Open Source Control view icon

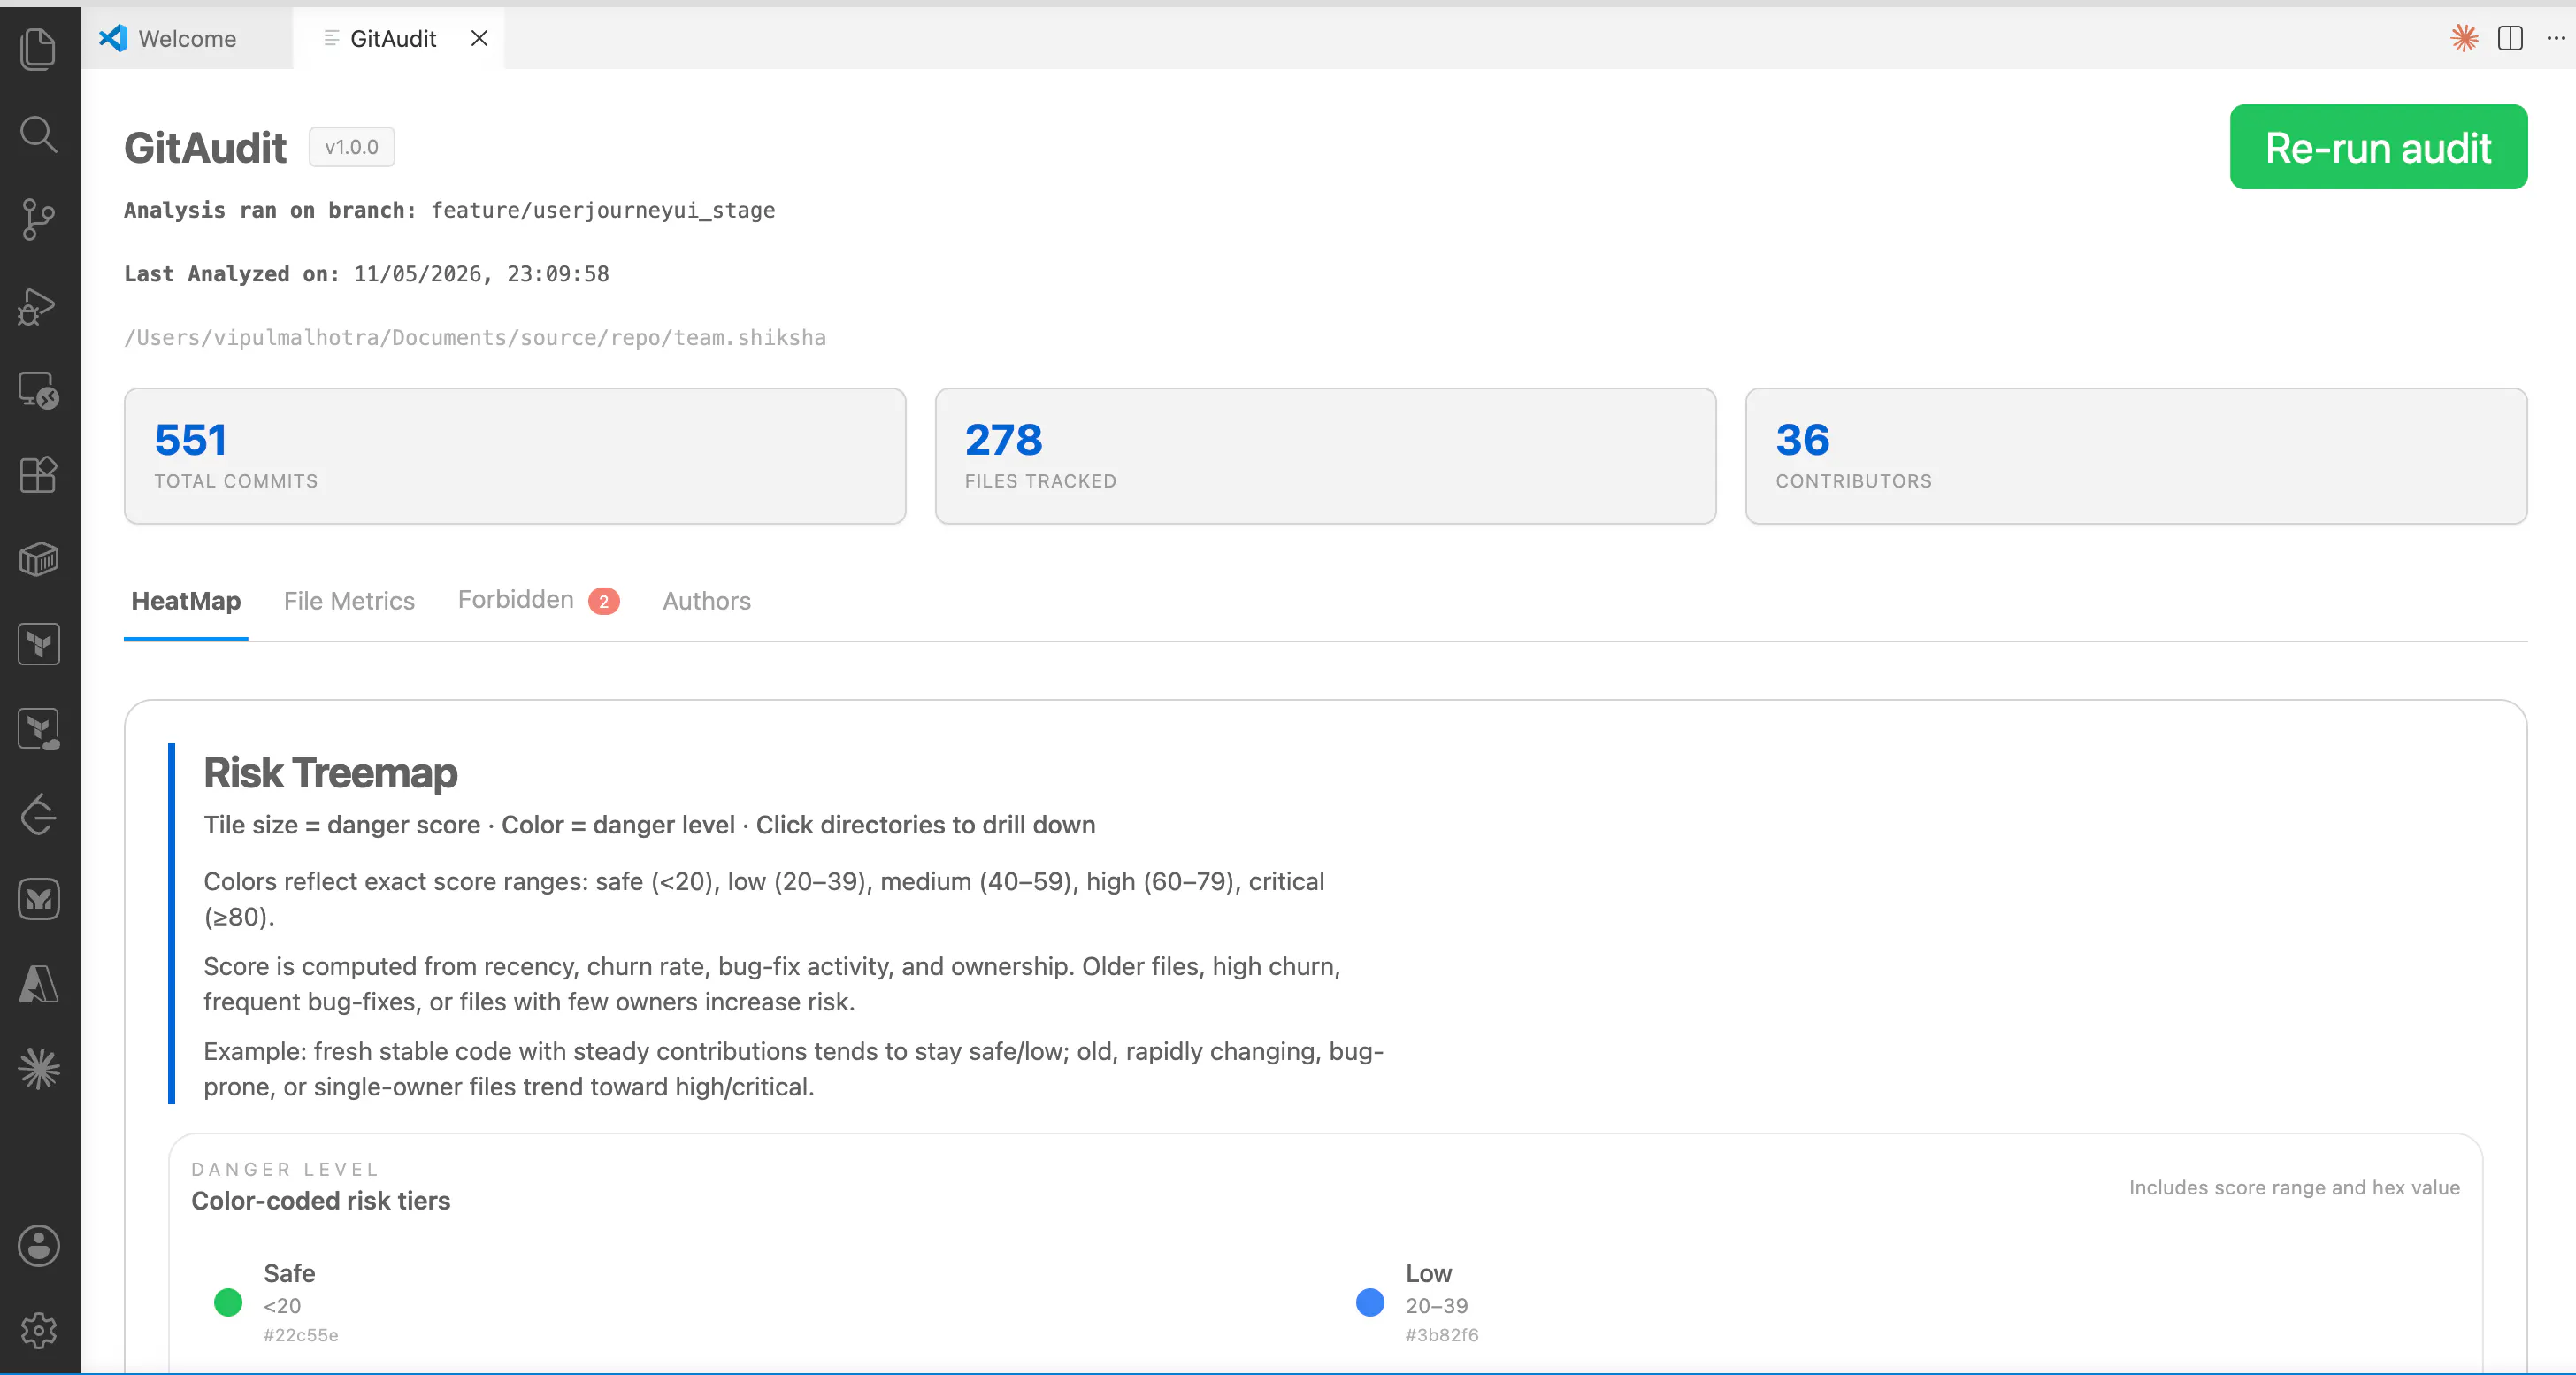point(39,219)
